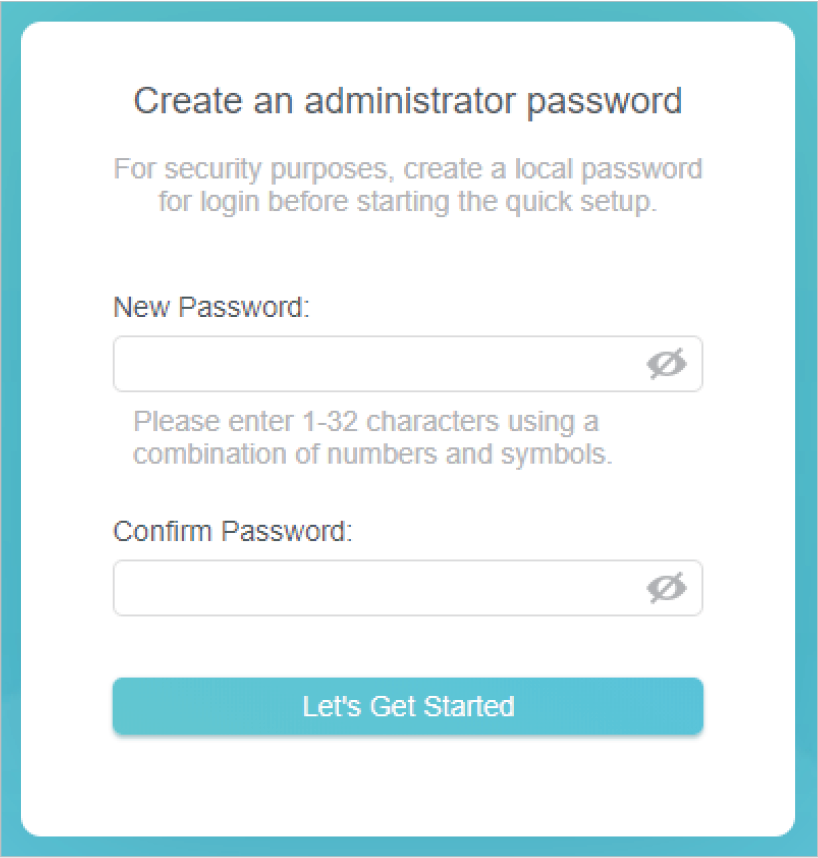Reveal the confirmation password with its eye icon
The image size is (818, 858).
click(x=667, y=588)
